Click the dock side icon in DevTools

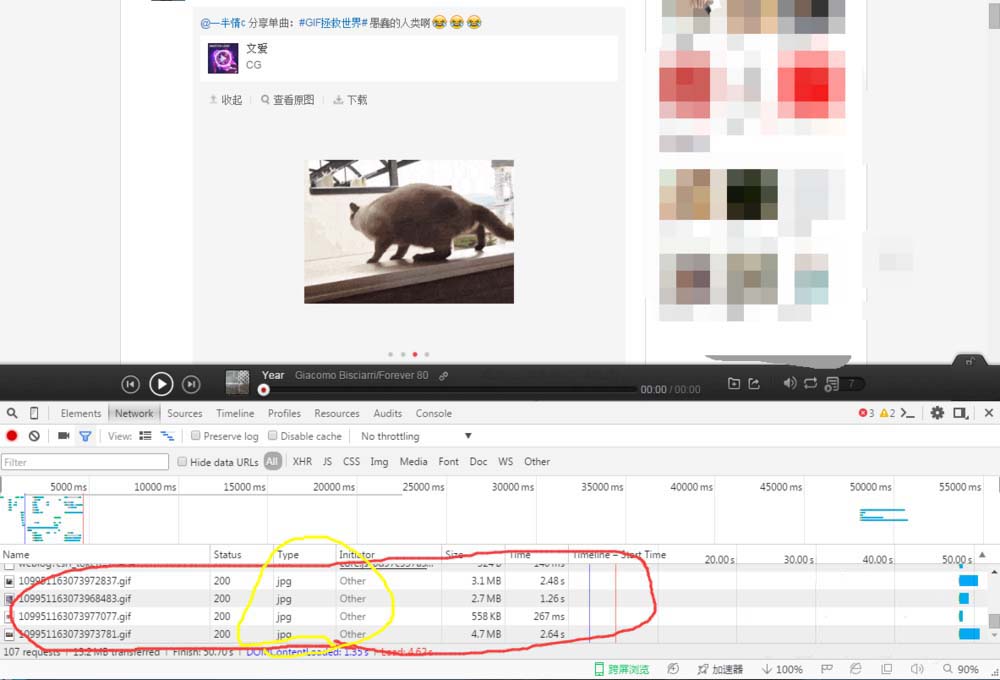[960, 413]
